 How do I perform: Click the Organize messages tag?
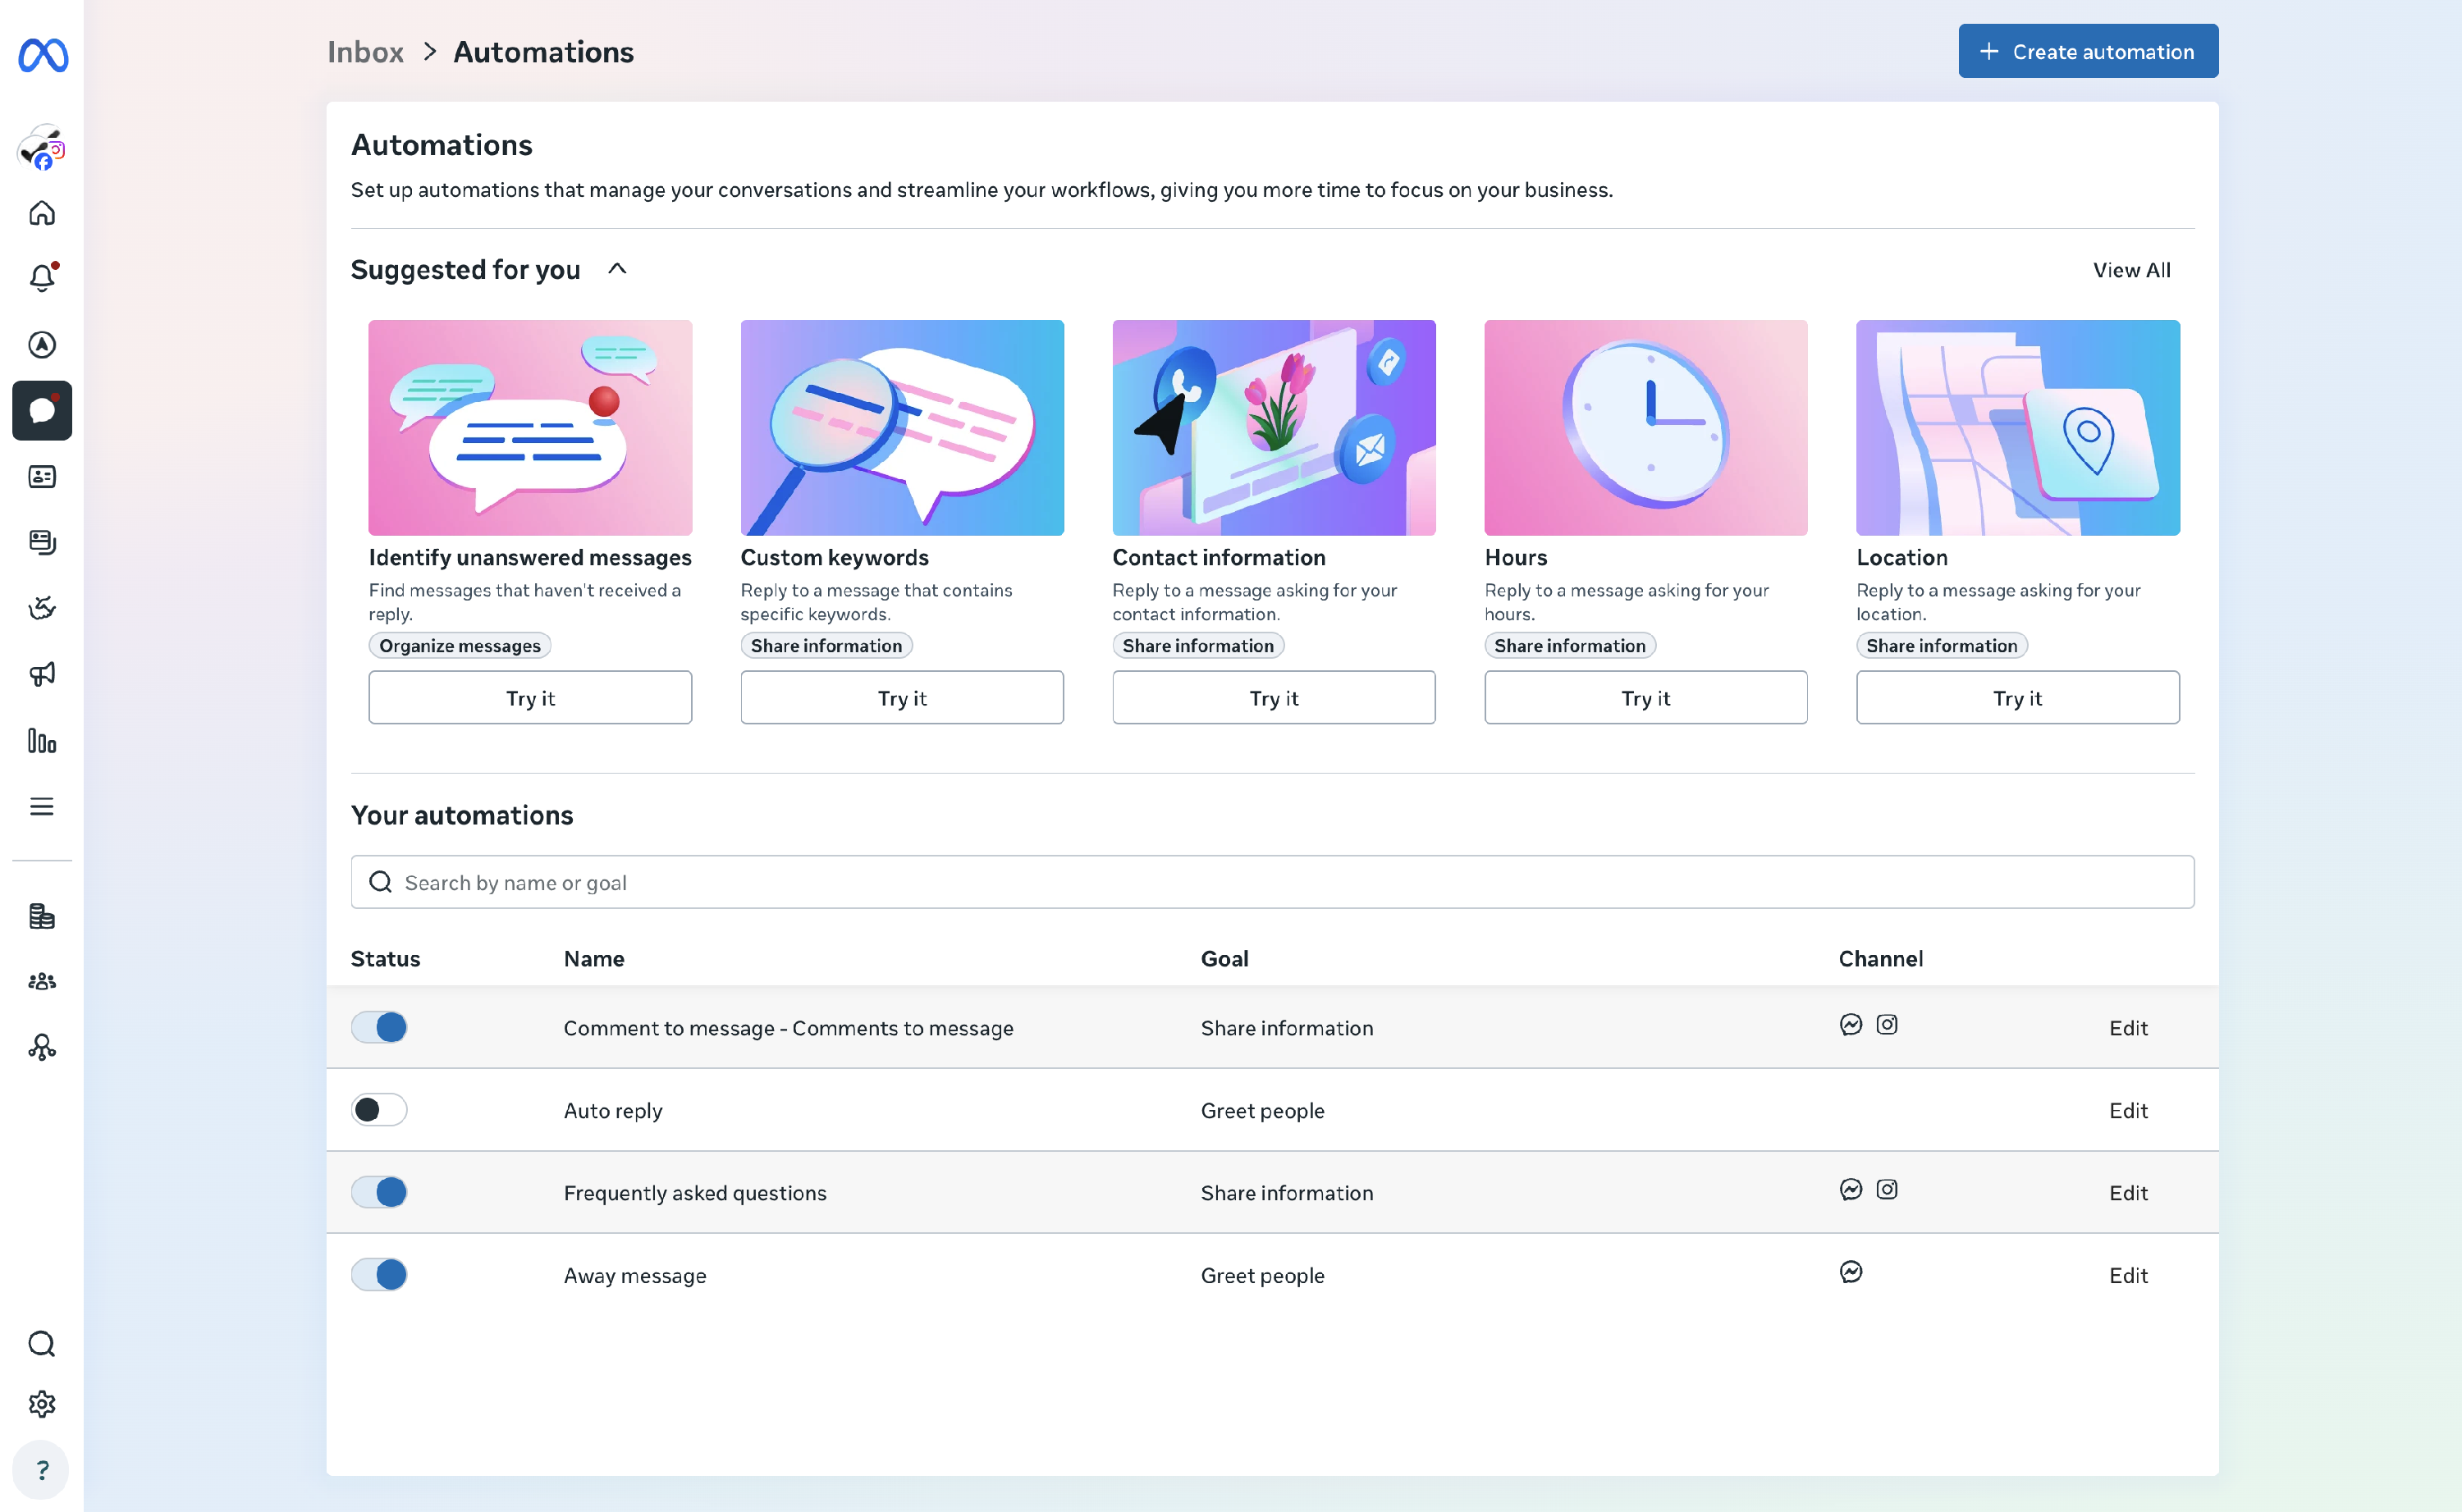pos(460,646)
